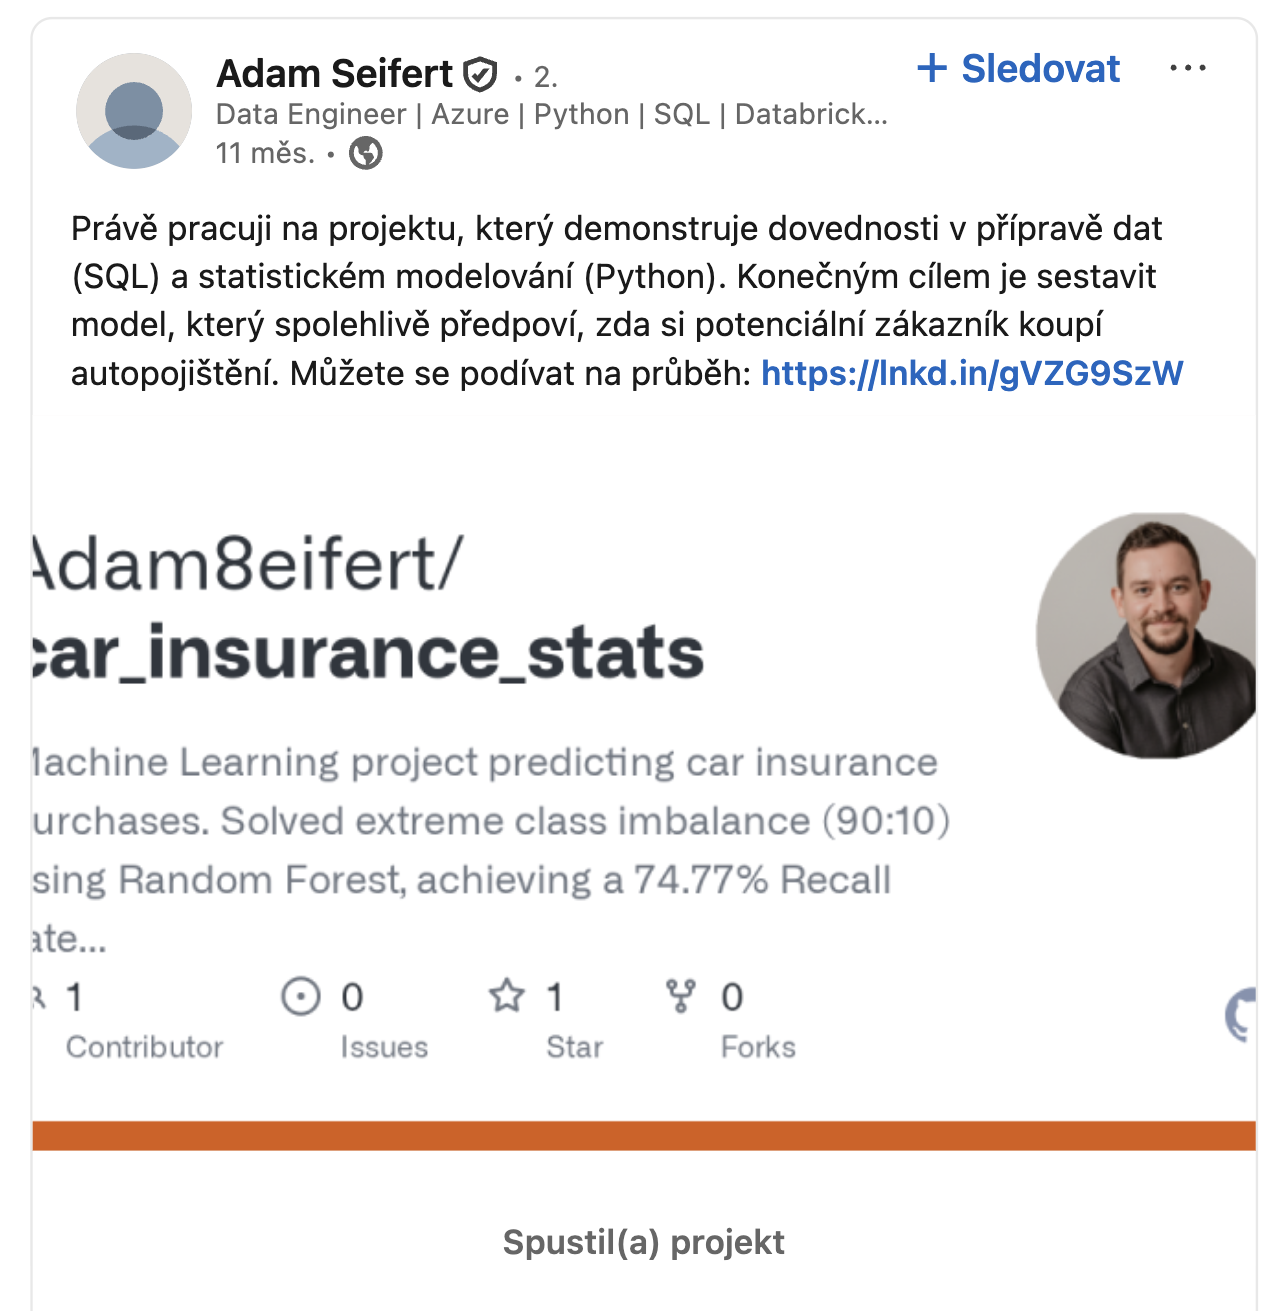Click the Contributor count icon
This screenshot has height=1311, width=1286.
(x=40, y=996)
